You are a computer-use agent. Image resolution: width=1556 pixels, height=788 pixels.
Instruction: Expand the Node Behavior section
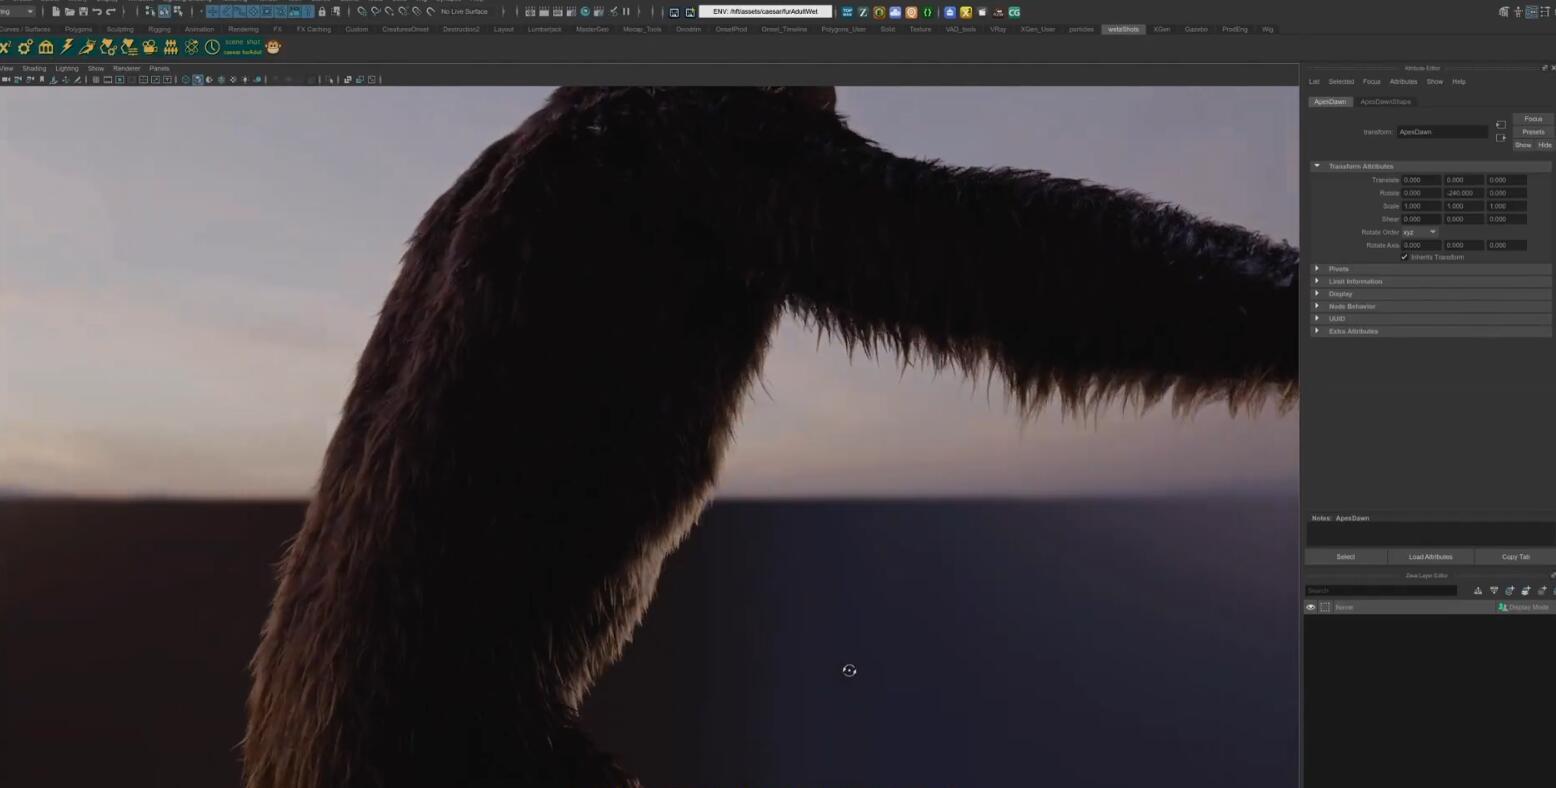tap(1430, 306)
